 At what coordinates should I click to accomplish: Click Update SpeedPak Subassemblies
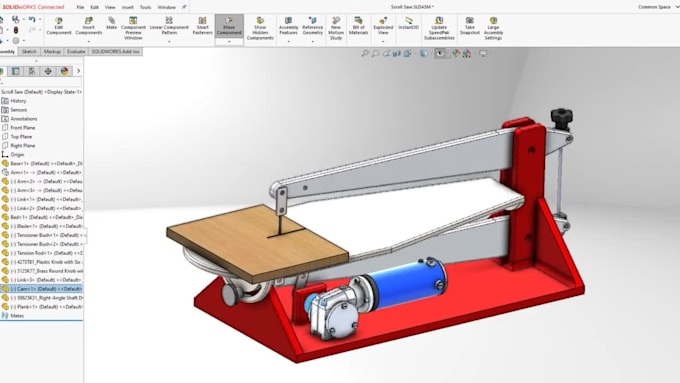click(x=439, y=28)
